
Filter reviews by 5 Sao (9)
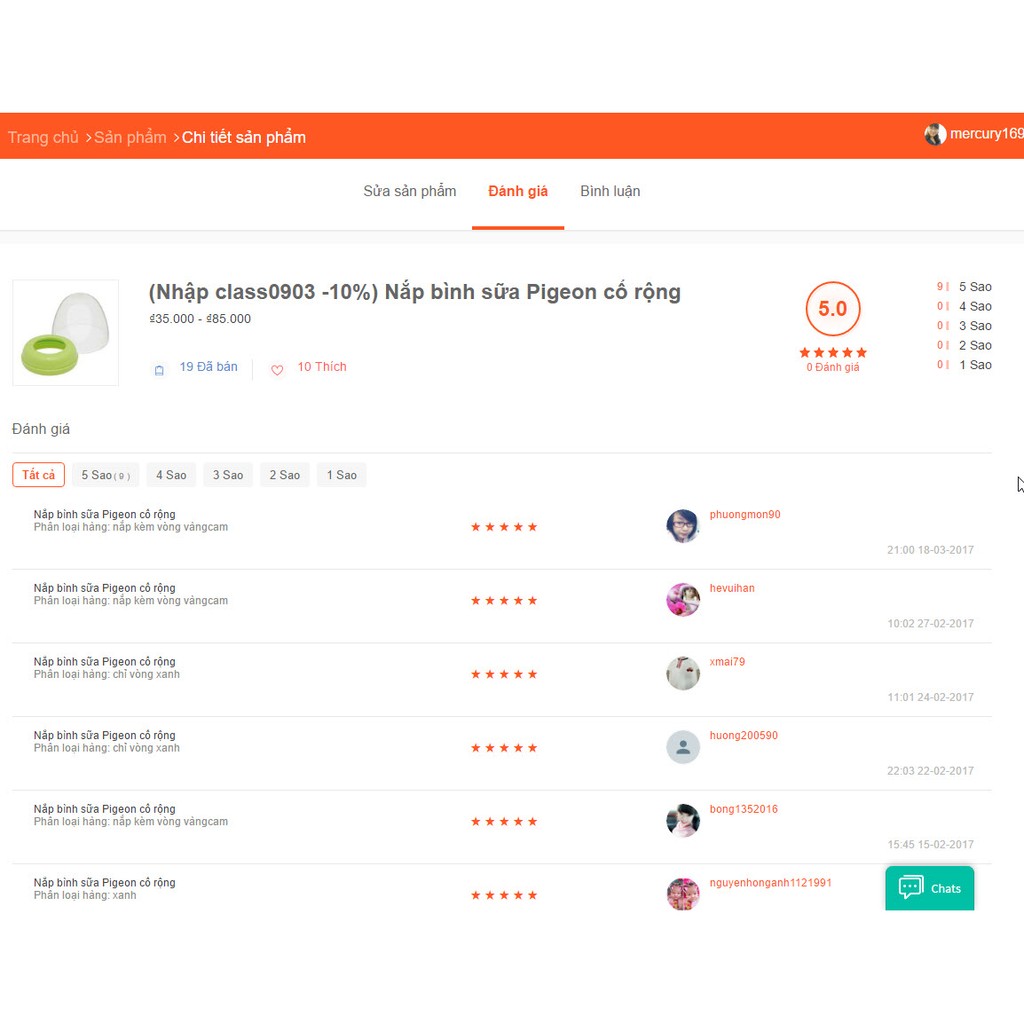pyautogui.click(x=106, y=475)
